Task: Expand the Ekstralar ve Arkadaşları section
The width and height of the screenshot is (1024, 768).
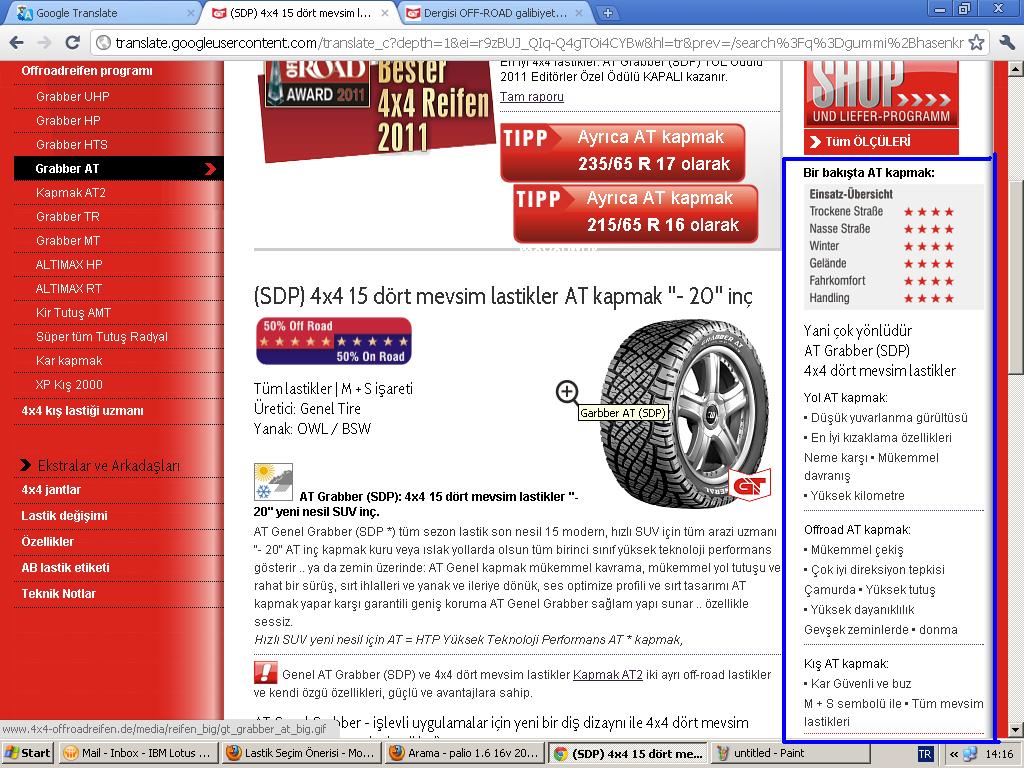Action: [26, 466]
